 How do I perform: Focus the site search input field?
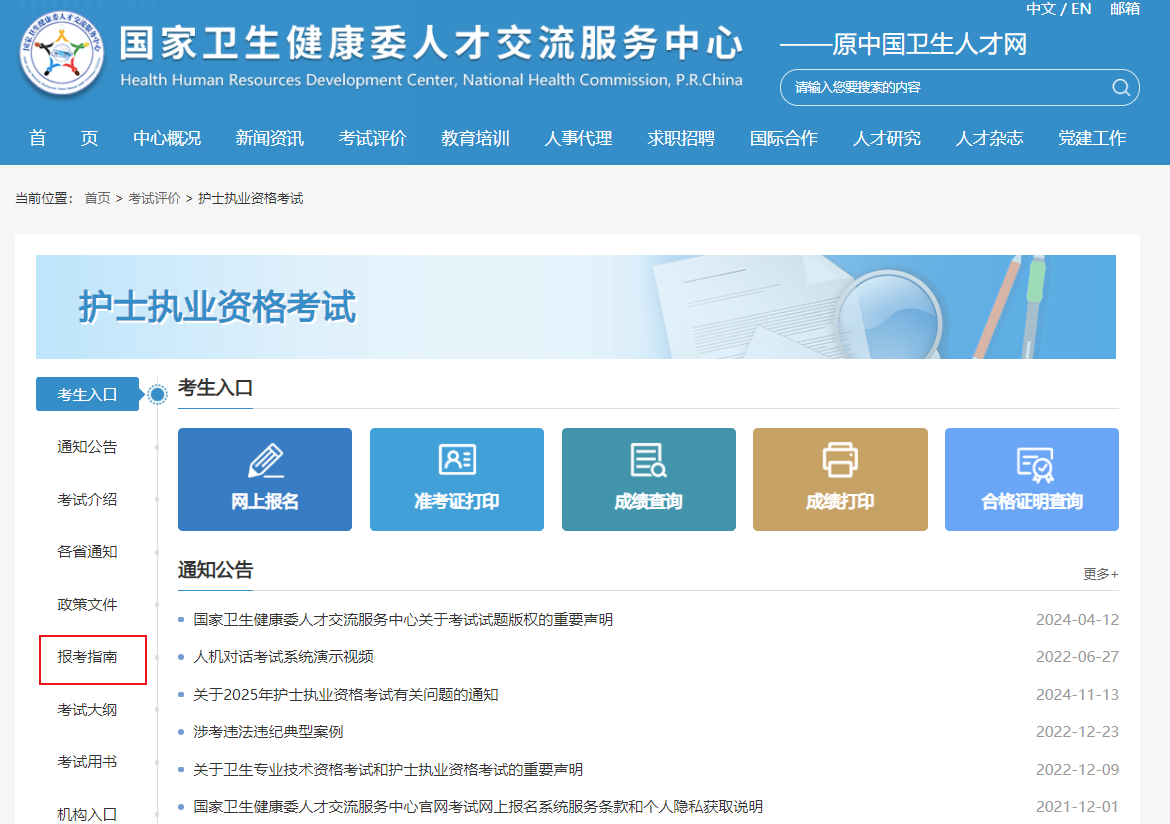point(940,88)
